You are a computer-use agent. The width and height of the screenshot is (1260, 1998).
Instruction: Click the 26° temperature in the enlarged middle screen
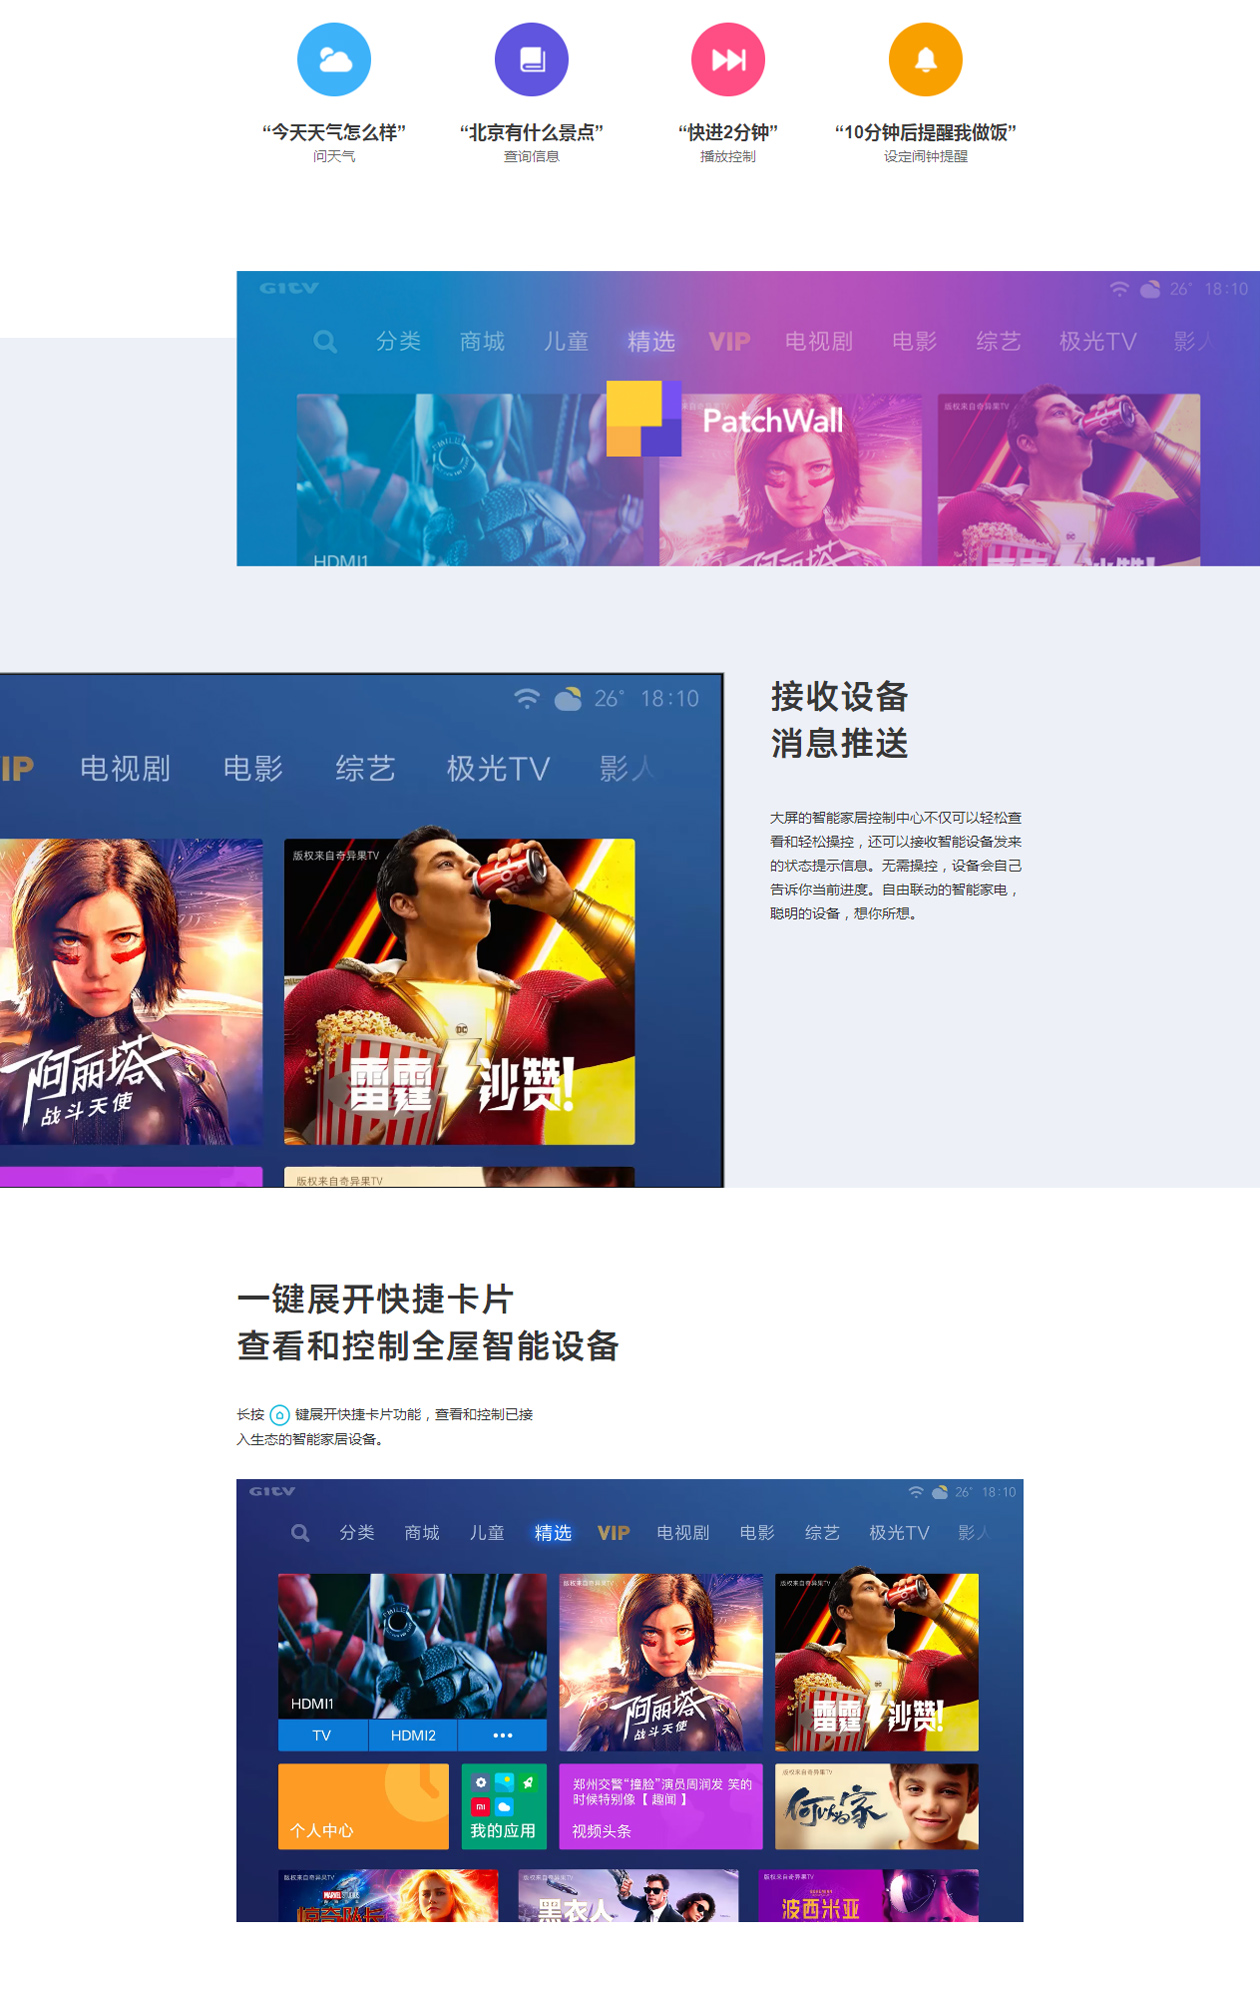click(609, 698)
